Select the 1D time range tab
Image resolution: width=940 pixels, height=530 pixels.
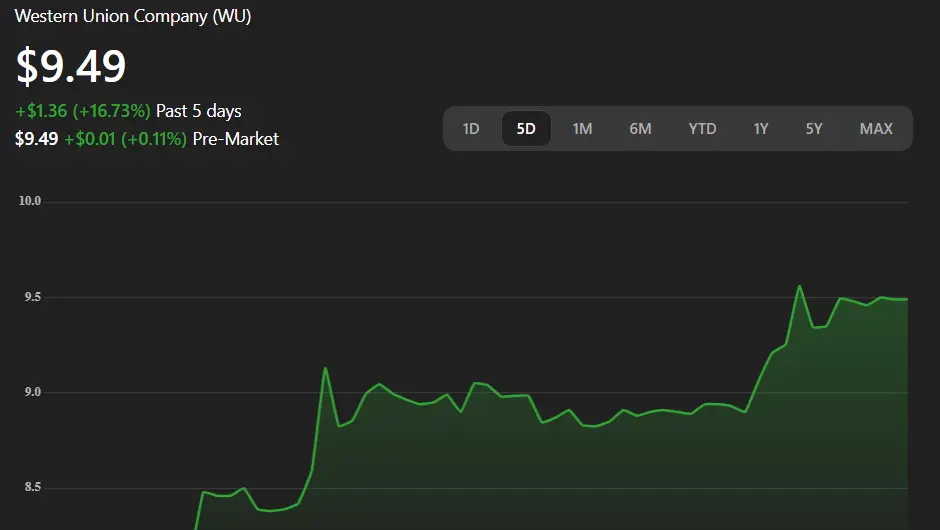[x=471, y=129]
